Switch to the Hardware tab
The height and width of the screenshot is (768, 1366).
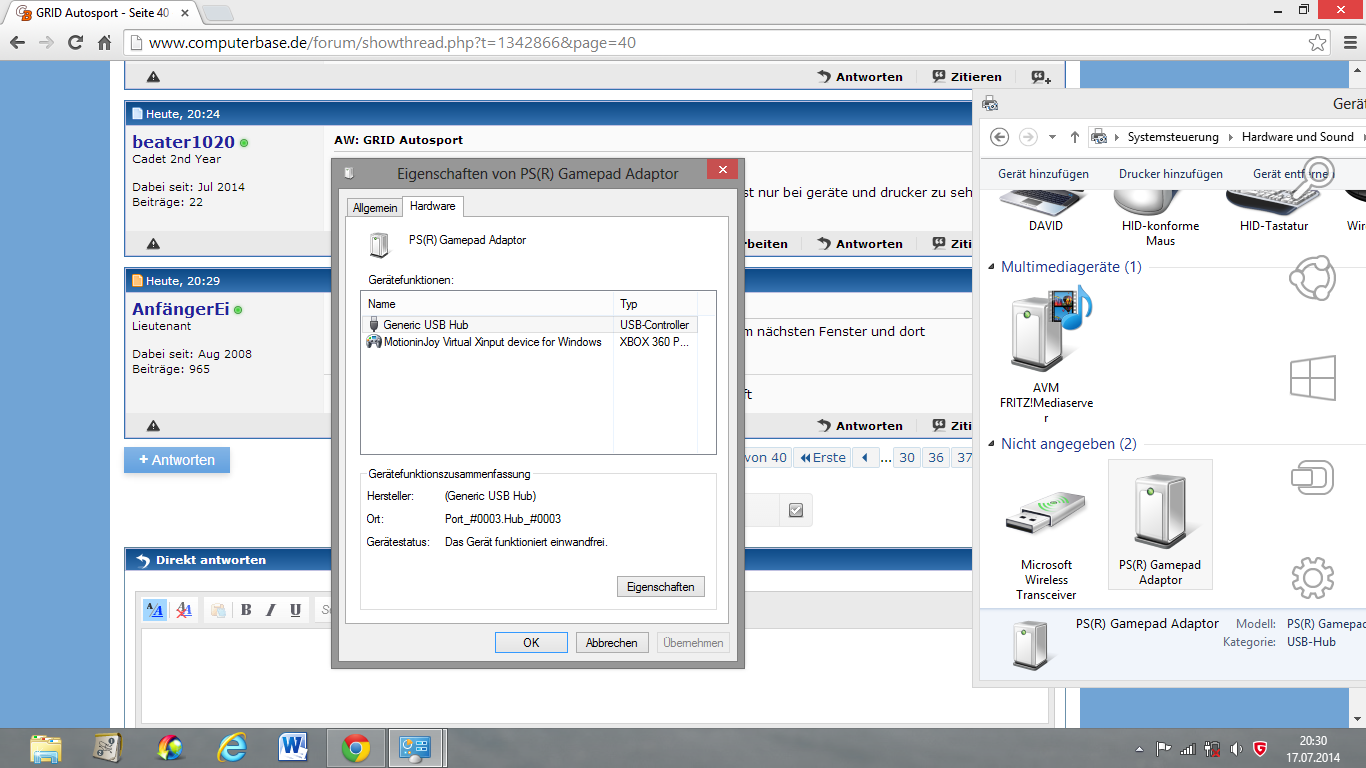click(433, 206)
